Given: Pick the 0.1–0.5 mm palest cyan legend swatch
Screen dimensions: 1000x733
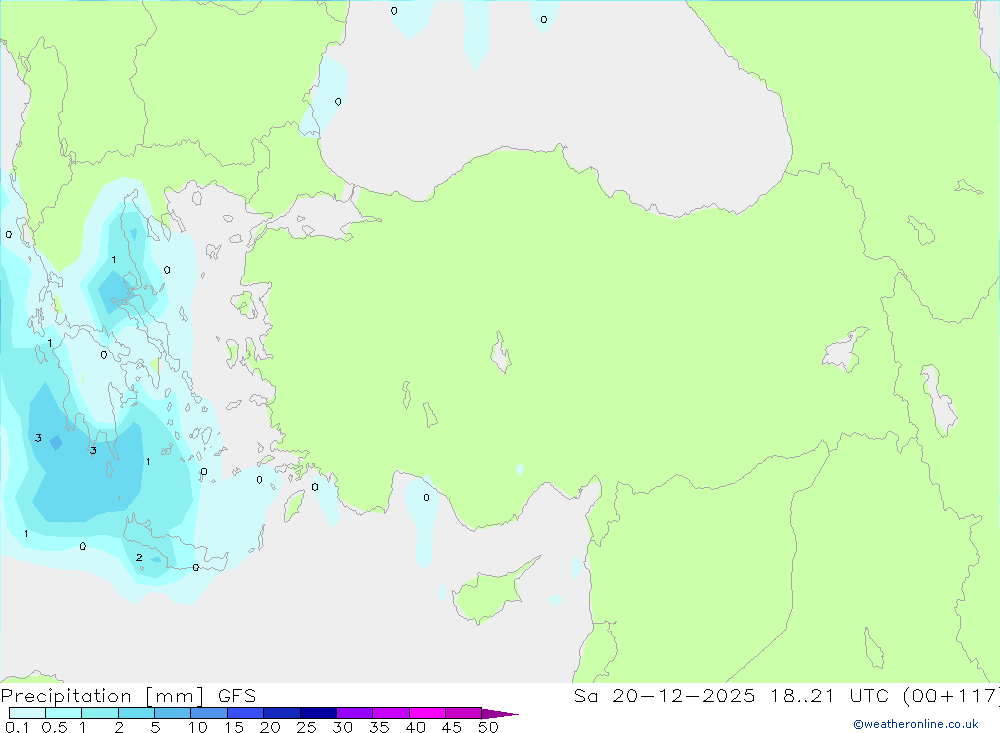Looking at the screenshot, I should [27, 713].
